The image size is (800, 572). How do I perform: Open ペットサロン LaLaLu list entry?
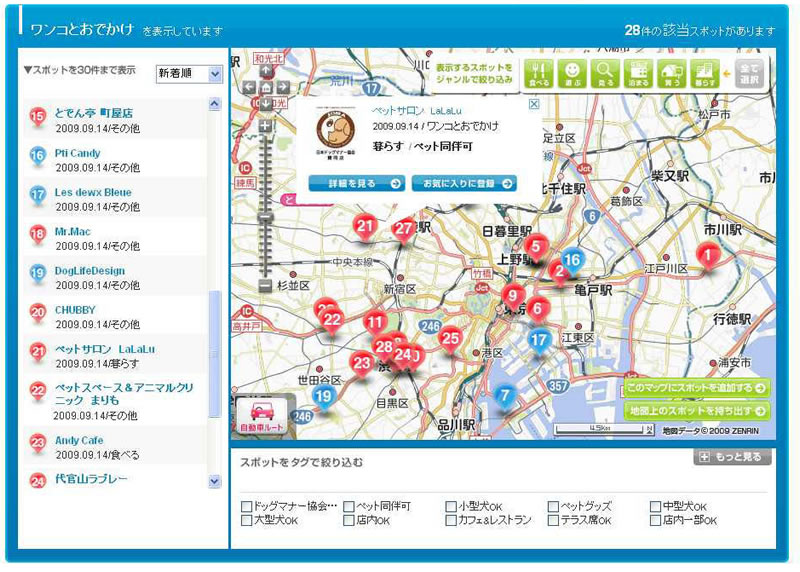pyautogui.click(x=115, y=356)
